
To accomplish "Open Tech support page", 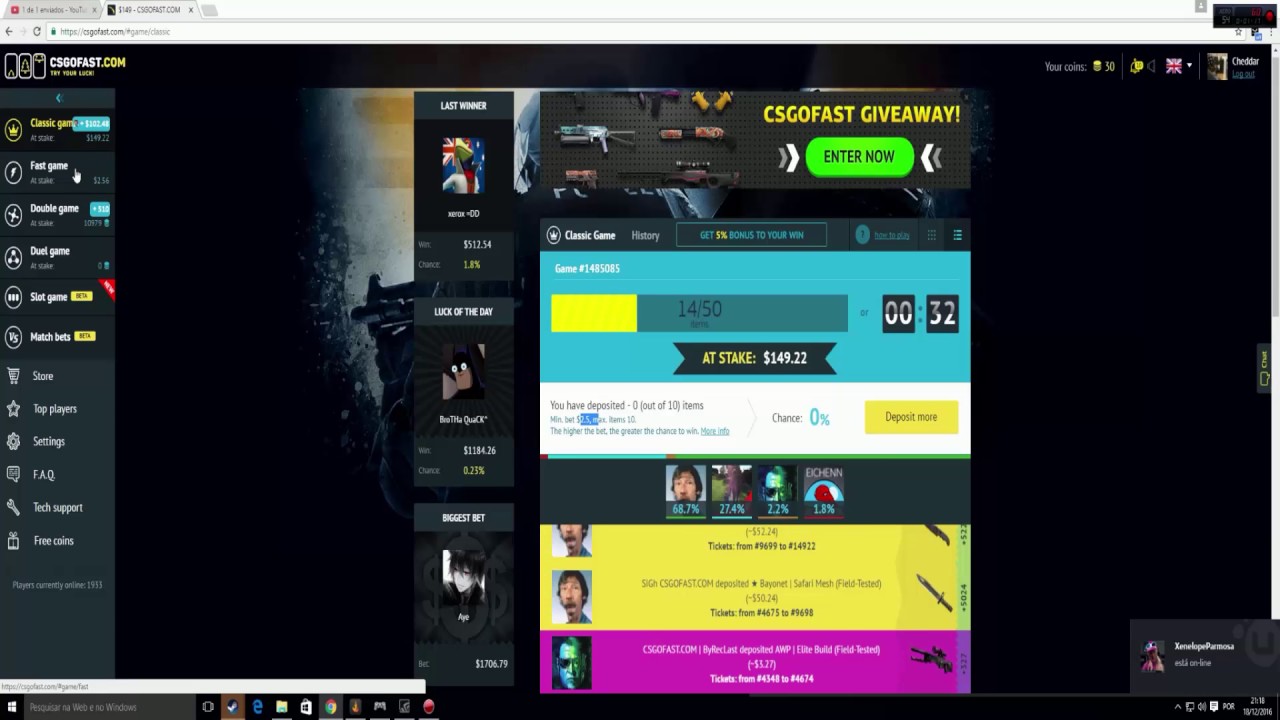I will tap(58, 507).
